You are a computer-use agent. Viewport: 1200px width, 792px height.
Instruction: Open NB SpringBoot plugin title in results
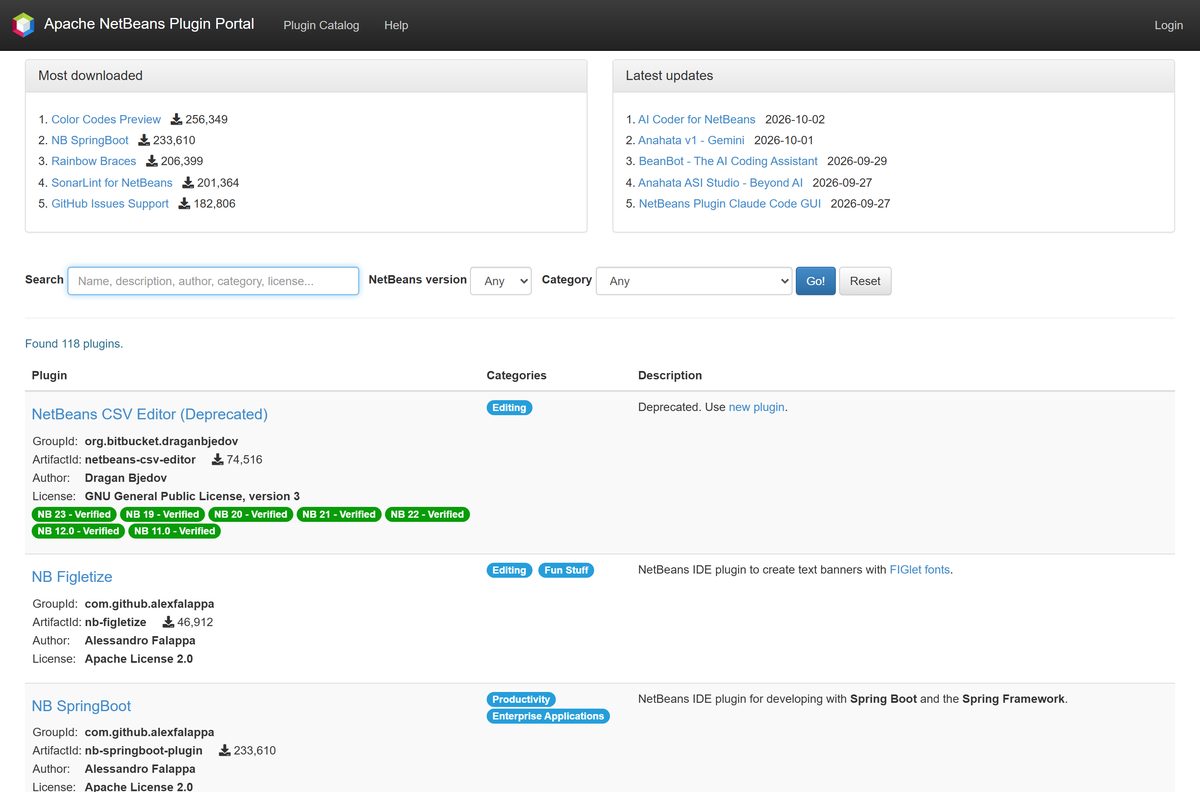pos(81,706)
